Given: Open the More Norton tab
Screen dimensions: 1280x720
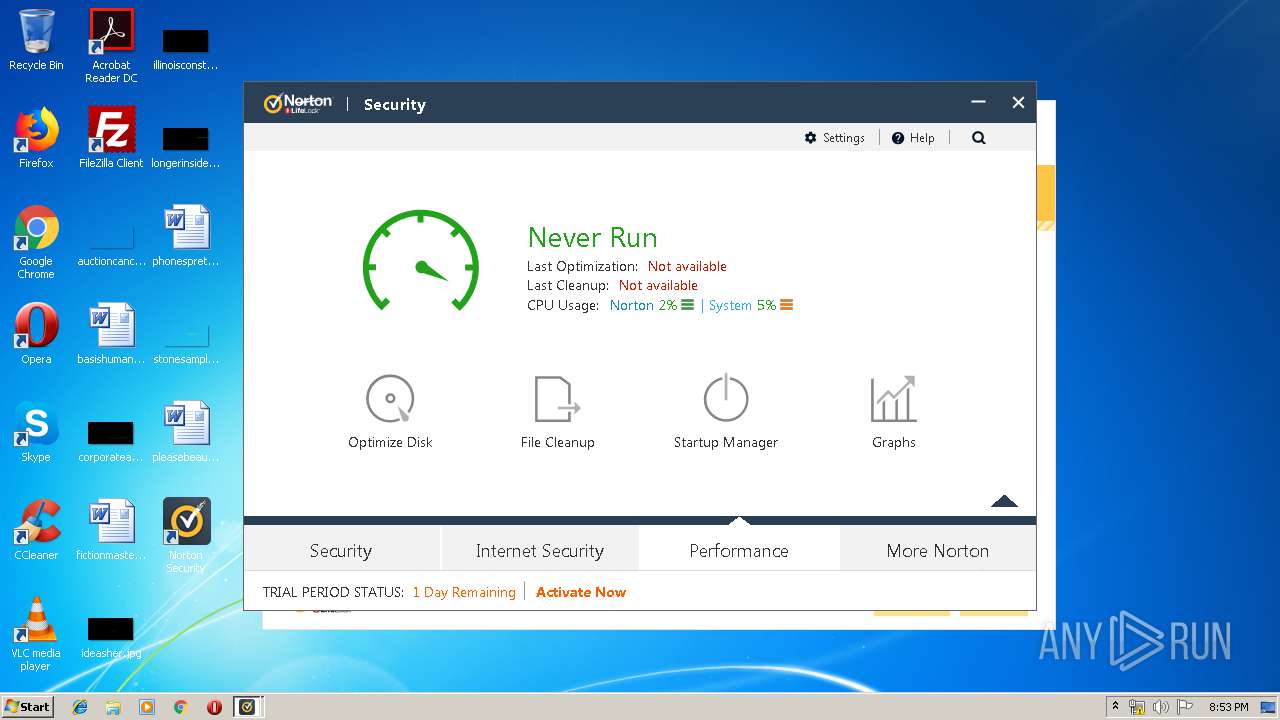Looking at the screenshot, I should 938,550.
